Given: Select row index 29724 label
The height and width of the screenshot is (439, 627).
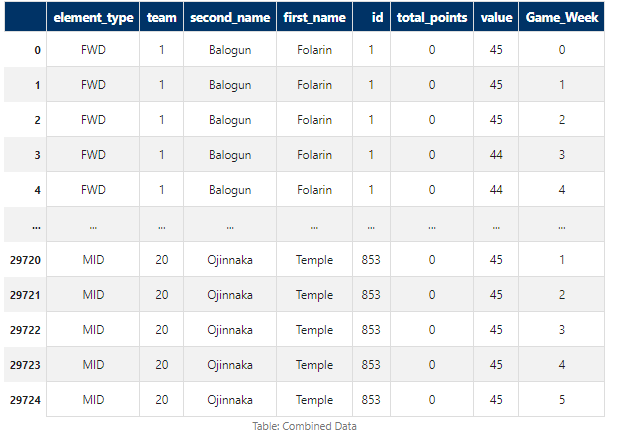Looking at the screenshot, I should 25,399.
